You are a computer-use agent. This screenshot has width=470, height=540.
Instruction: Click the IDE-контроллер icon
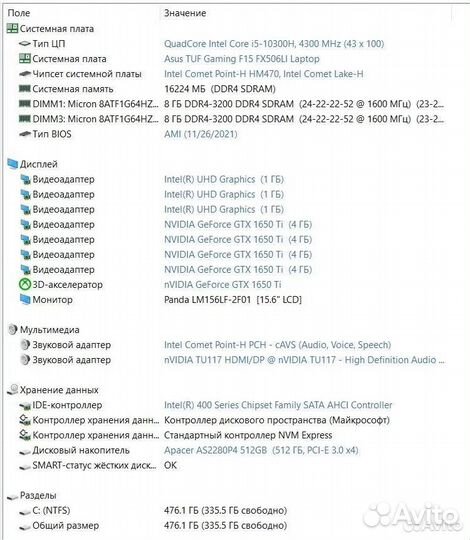[25, 405]
